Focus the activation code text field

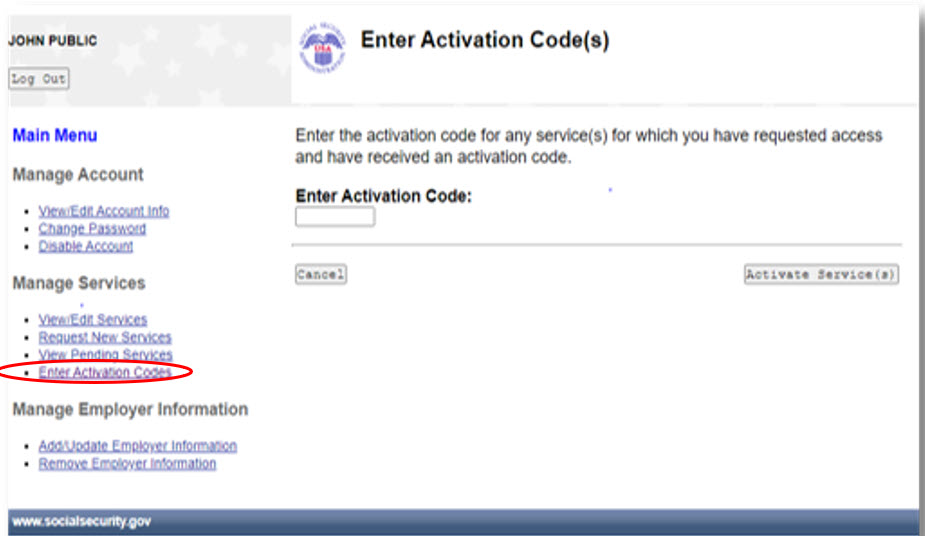point(335,216)
